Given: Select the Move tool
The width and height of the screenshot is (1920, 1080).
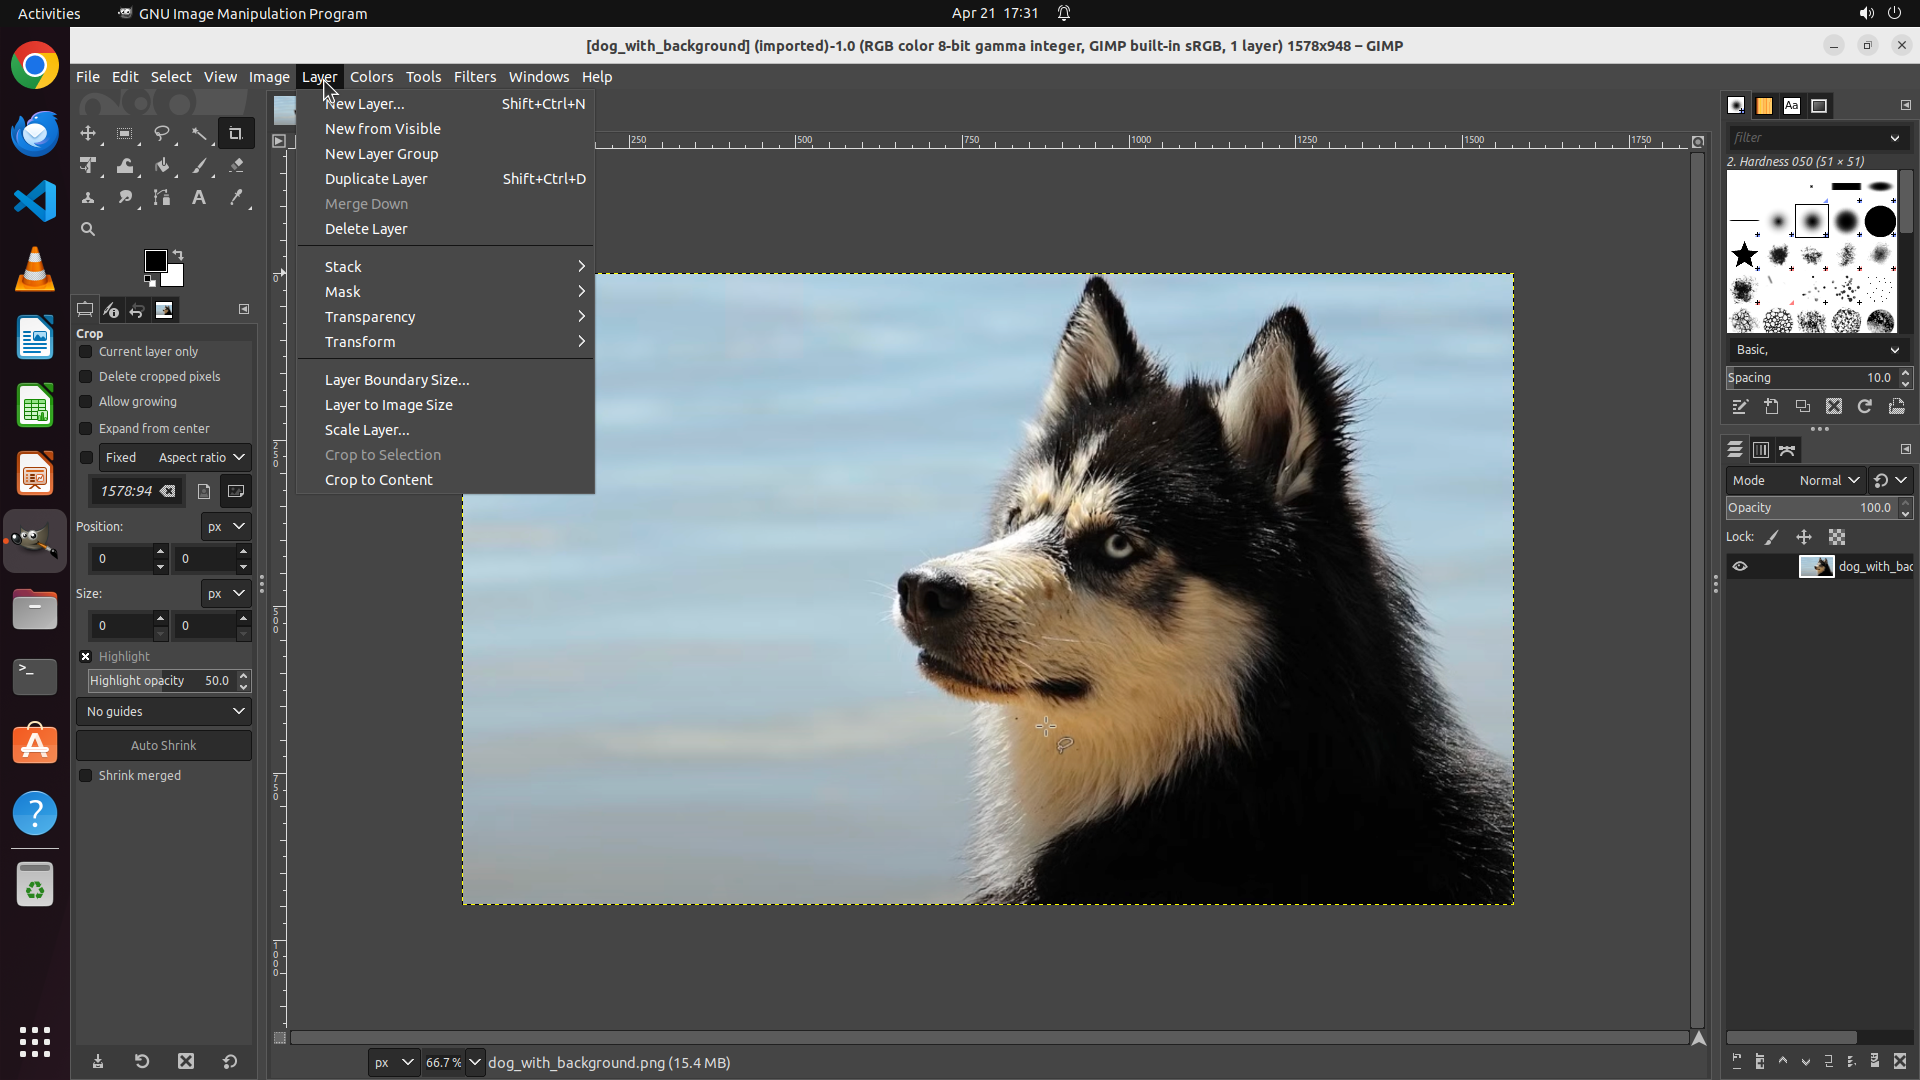Looking at the screenshot, I should pos(88,133).
